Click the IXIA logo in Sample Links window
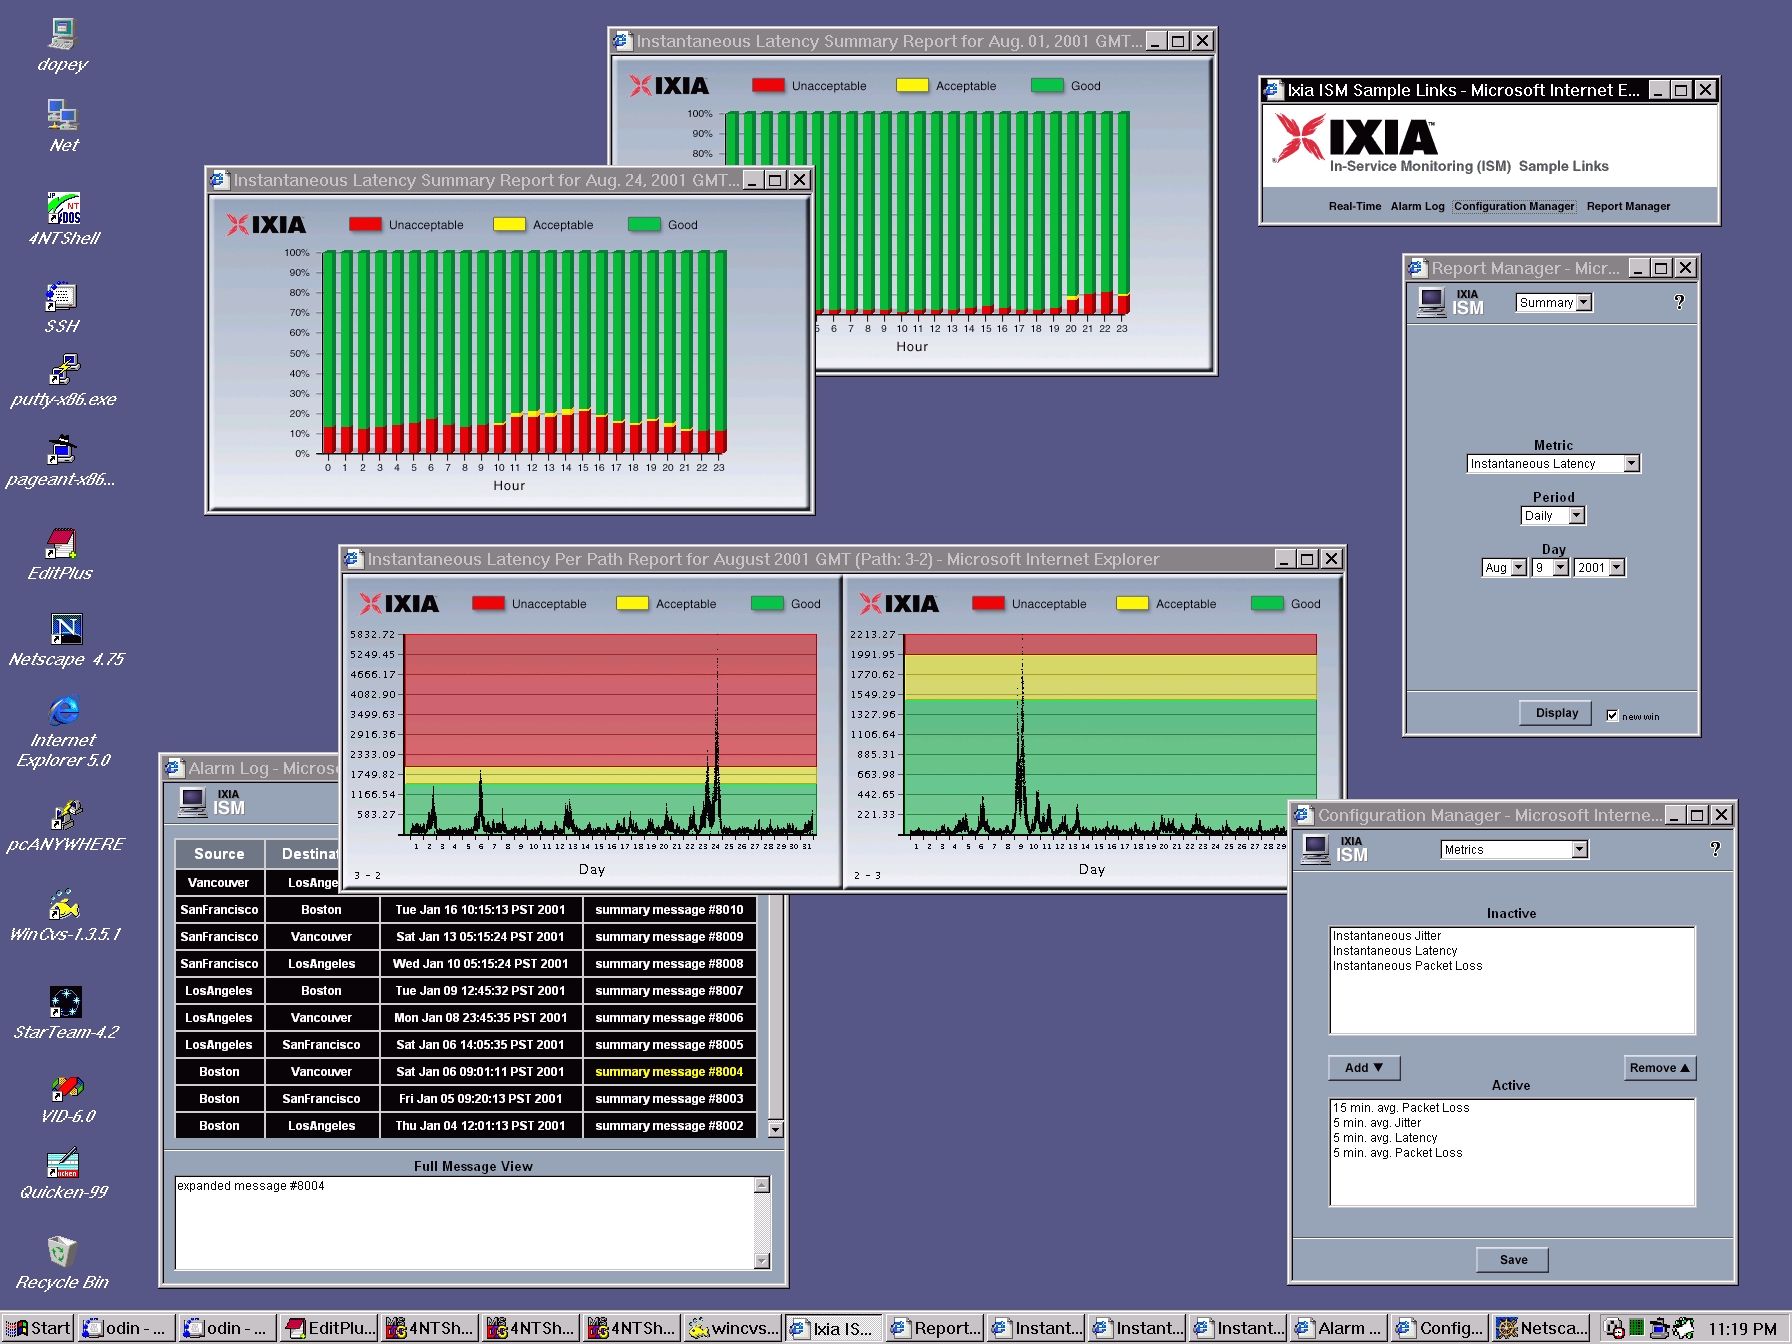Screen dimensions: 1792x1344 click(x=1355, y=137)
